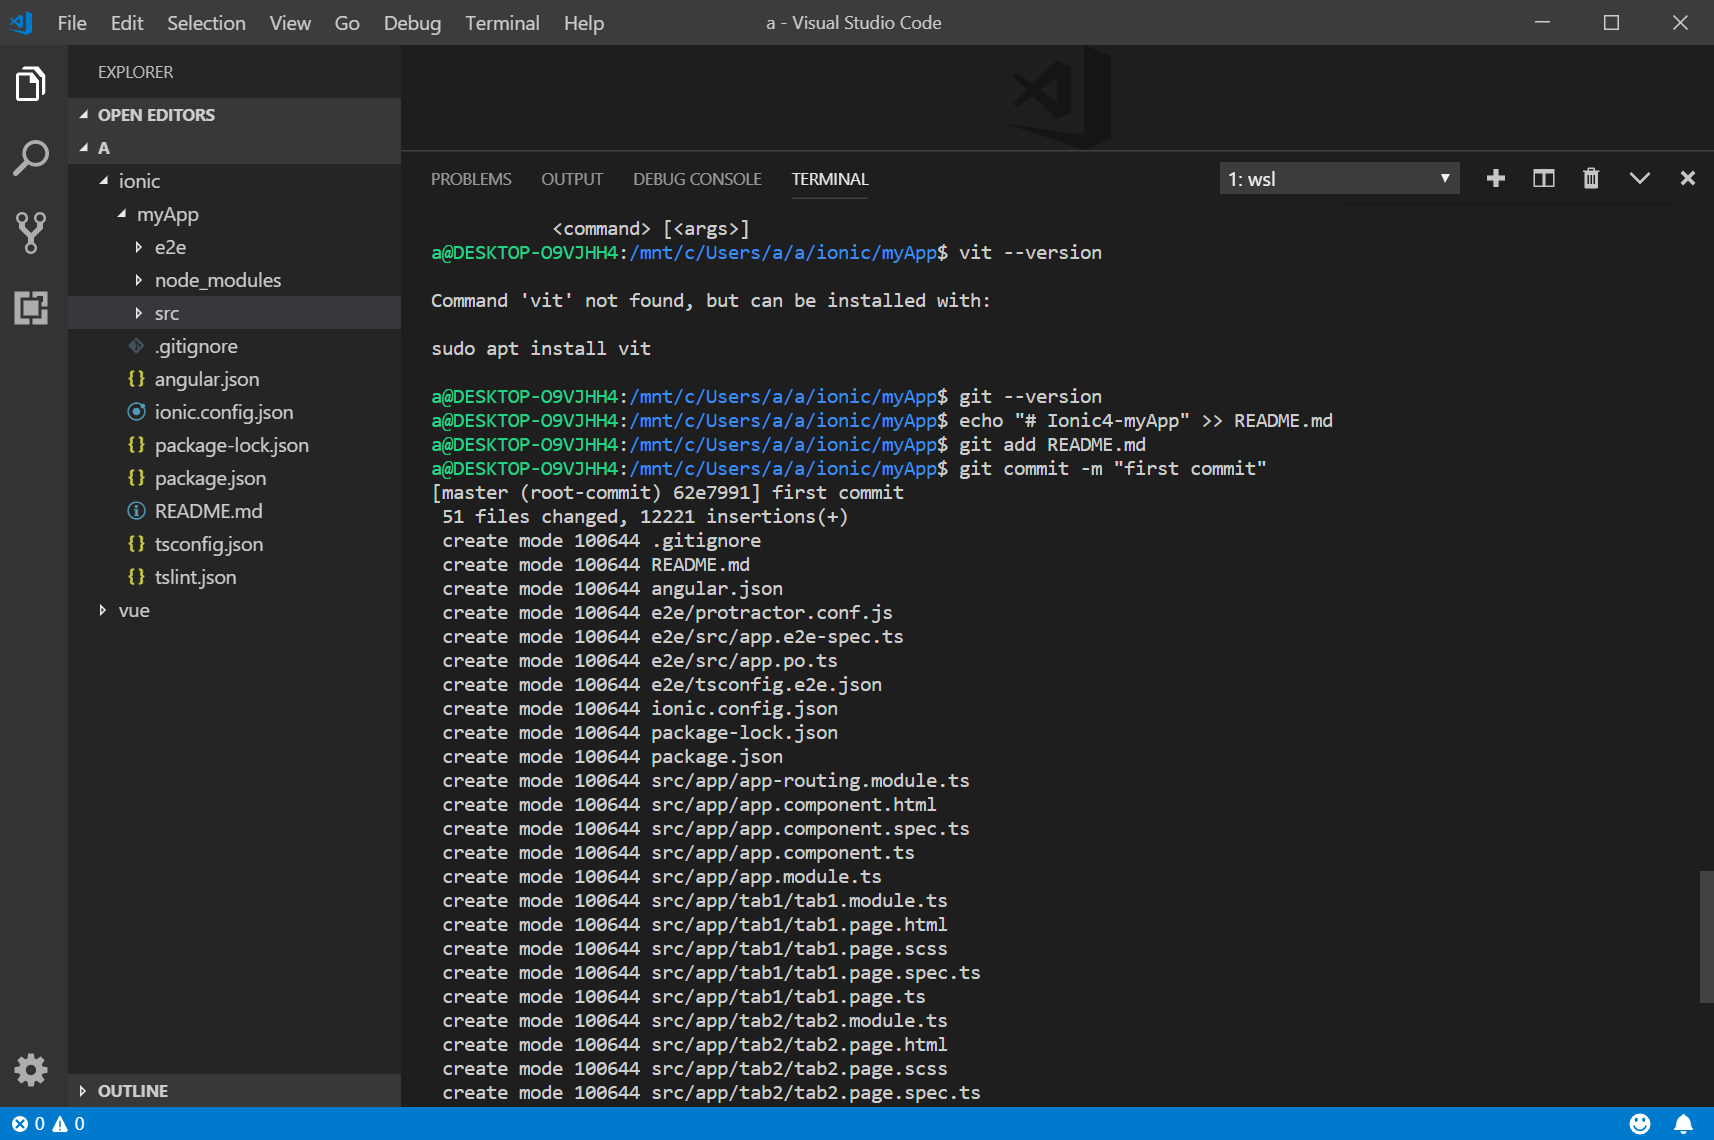Open the Source Control view icon
This screenshot has height=1140, width=1714.
tap(31, 232)
